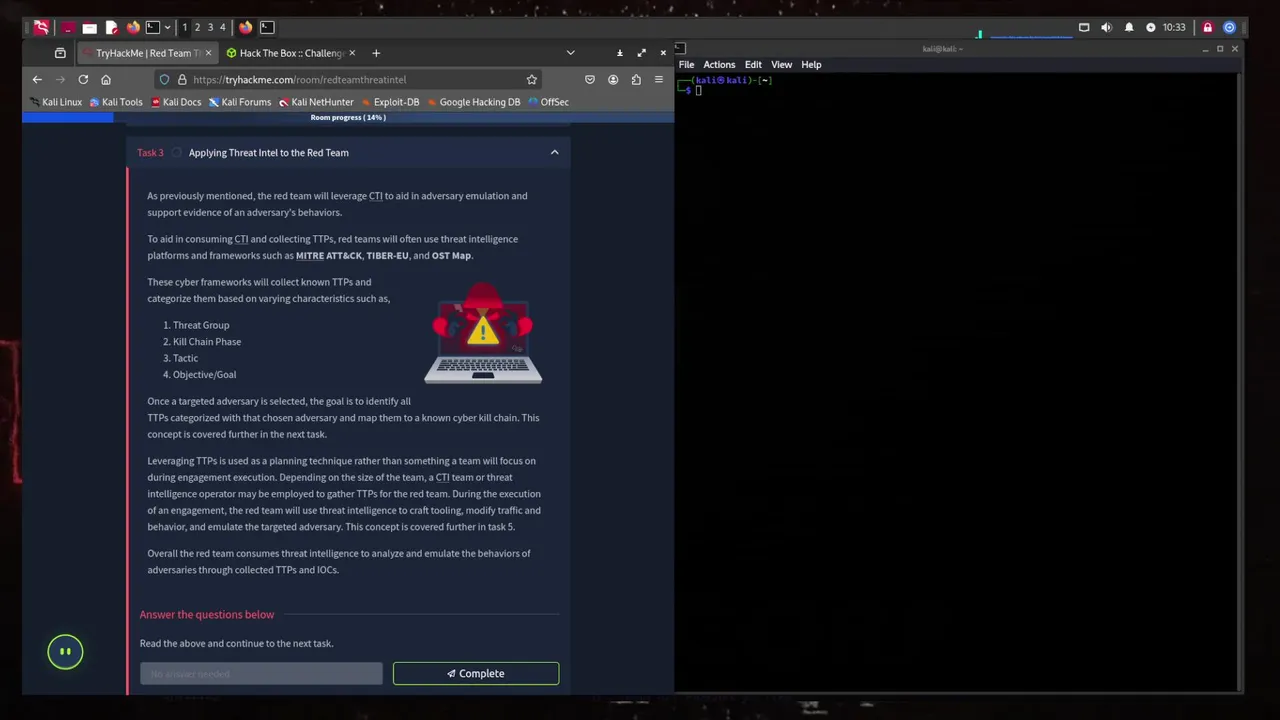
Task: Open the Kali dragon applications menu
Action: [x=41, y=27]
